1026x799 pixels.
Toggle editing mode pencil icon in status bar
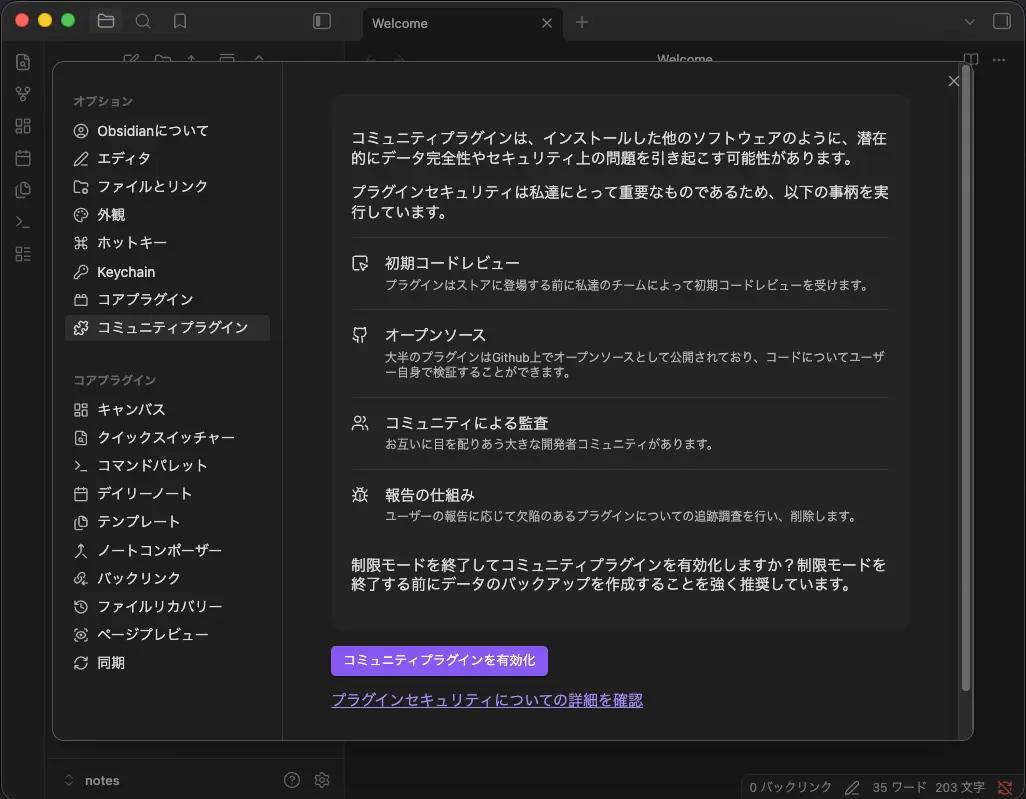(x=852, y=787)
